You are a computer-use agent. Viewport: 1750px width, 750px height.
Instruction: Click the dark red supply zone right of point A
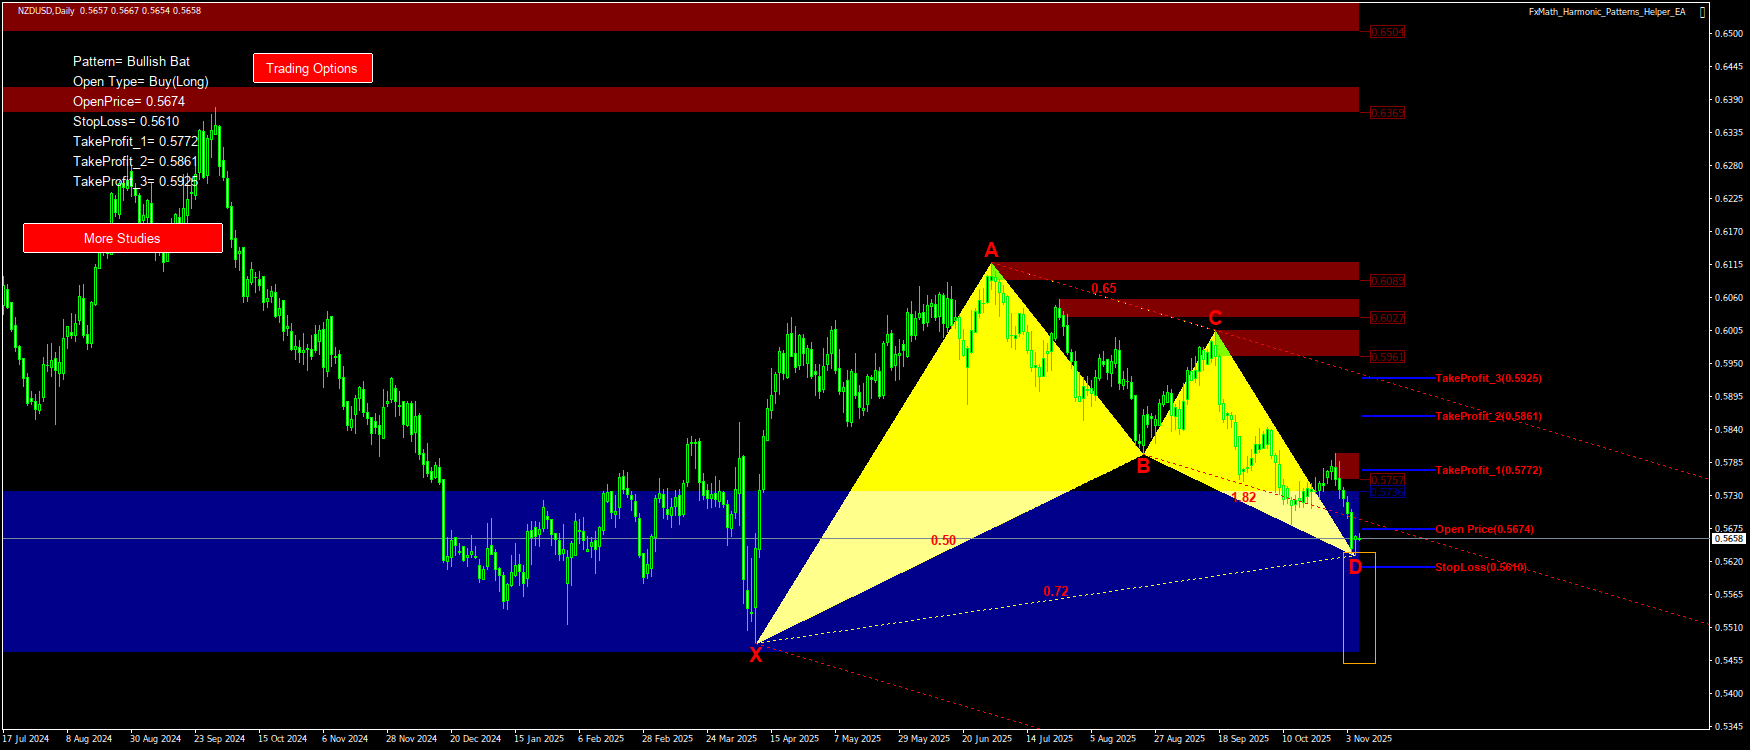pos(1180,271)
